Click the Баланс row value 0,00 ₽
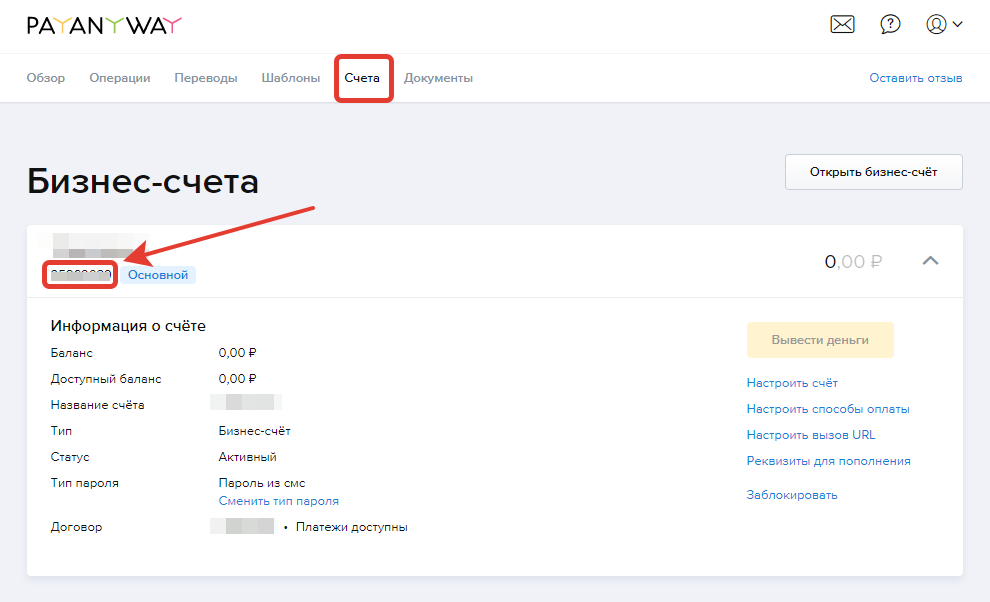Image resolution: width=990 pixels, height=602 pixels. 237,352
